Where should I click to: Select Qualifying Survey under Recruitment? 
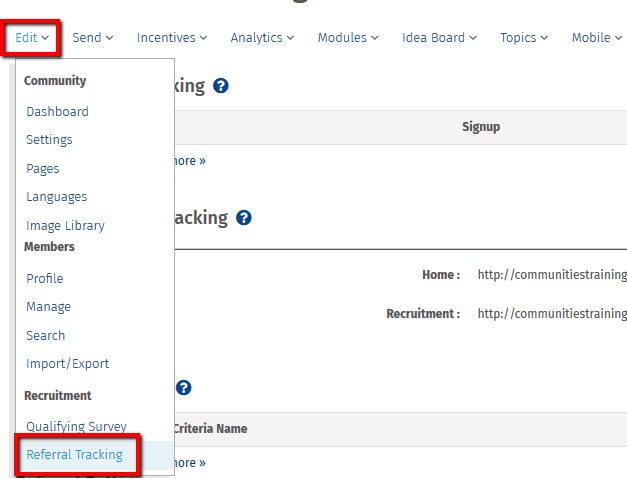pyautogui.click(x=76, y=426)
